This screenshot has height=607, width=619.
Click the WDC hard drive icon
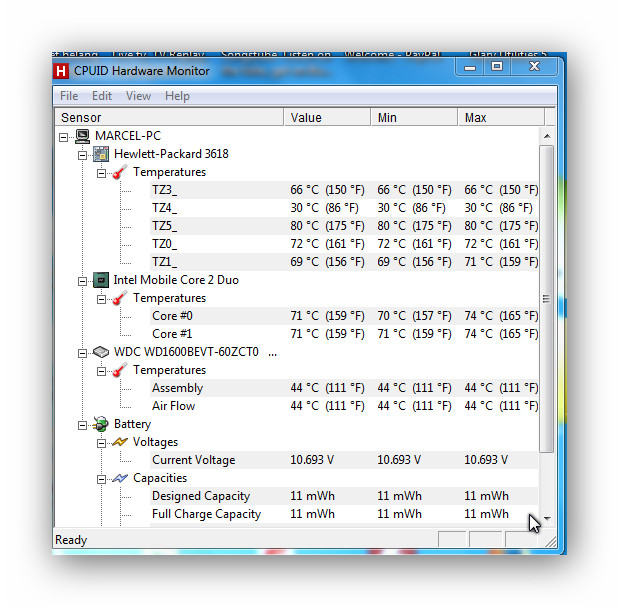101,352
